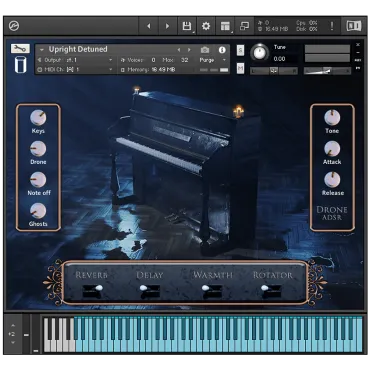Toggle the Rotator switch

pyautogui.click(x=271, y=291)
